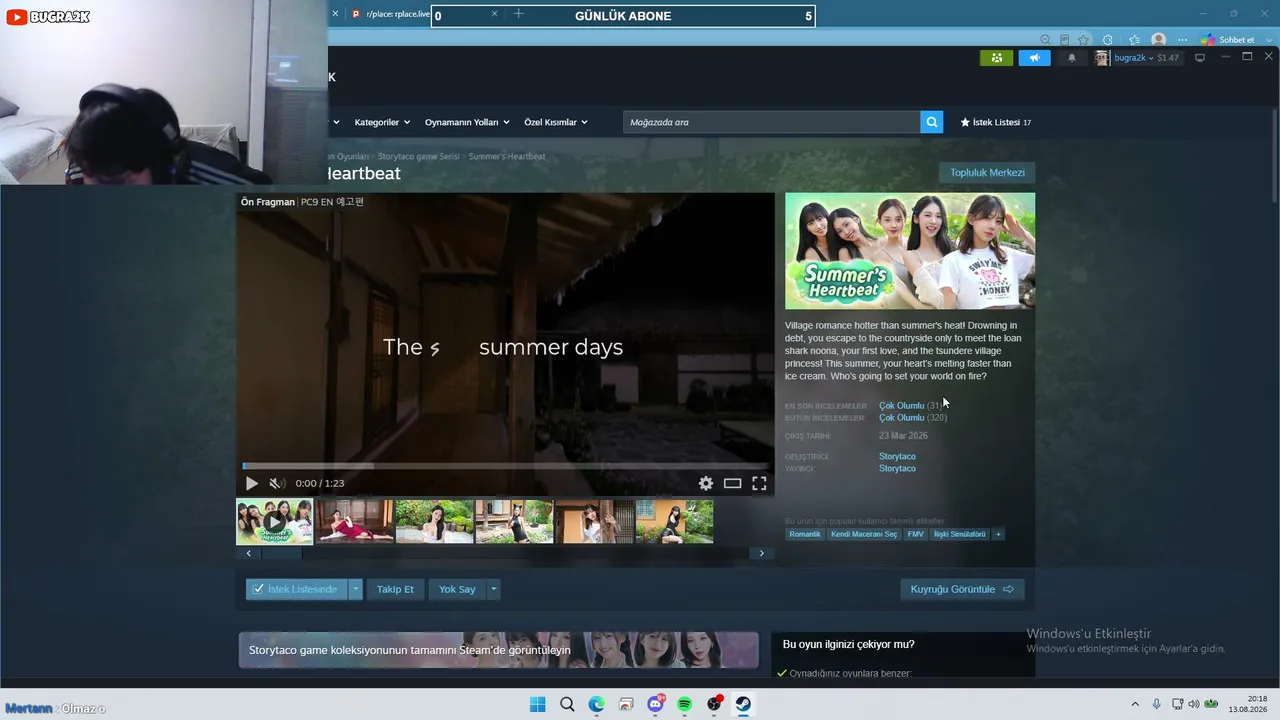Open the Sohbet et Copilot chat
Viewport: 1280px width, 720px height.
point(1229,40)
